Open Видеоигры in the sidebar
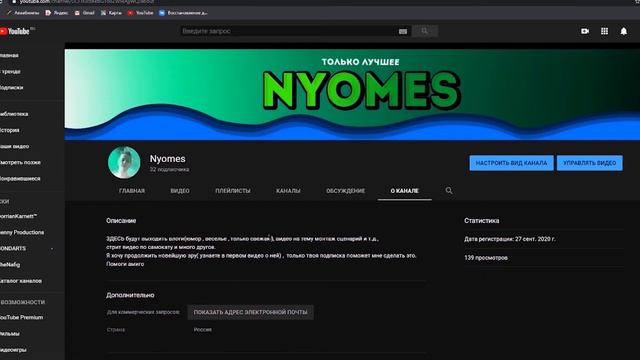Image resolution: width=640 pixels, height=360 pixels. point(13,350)
